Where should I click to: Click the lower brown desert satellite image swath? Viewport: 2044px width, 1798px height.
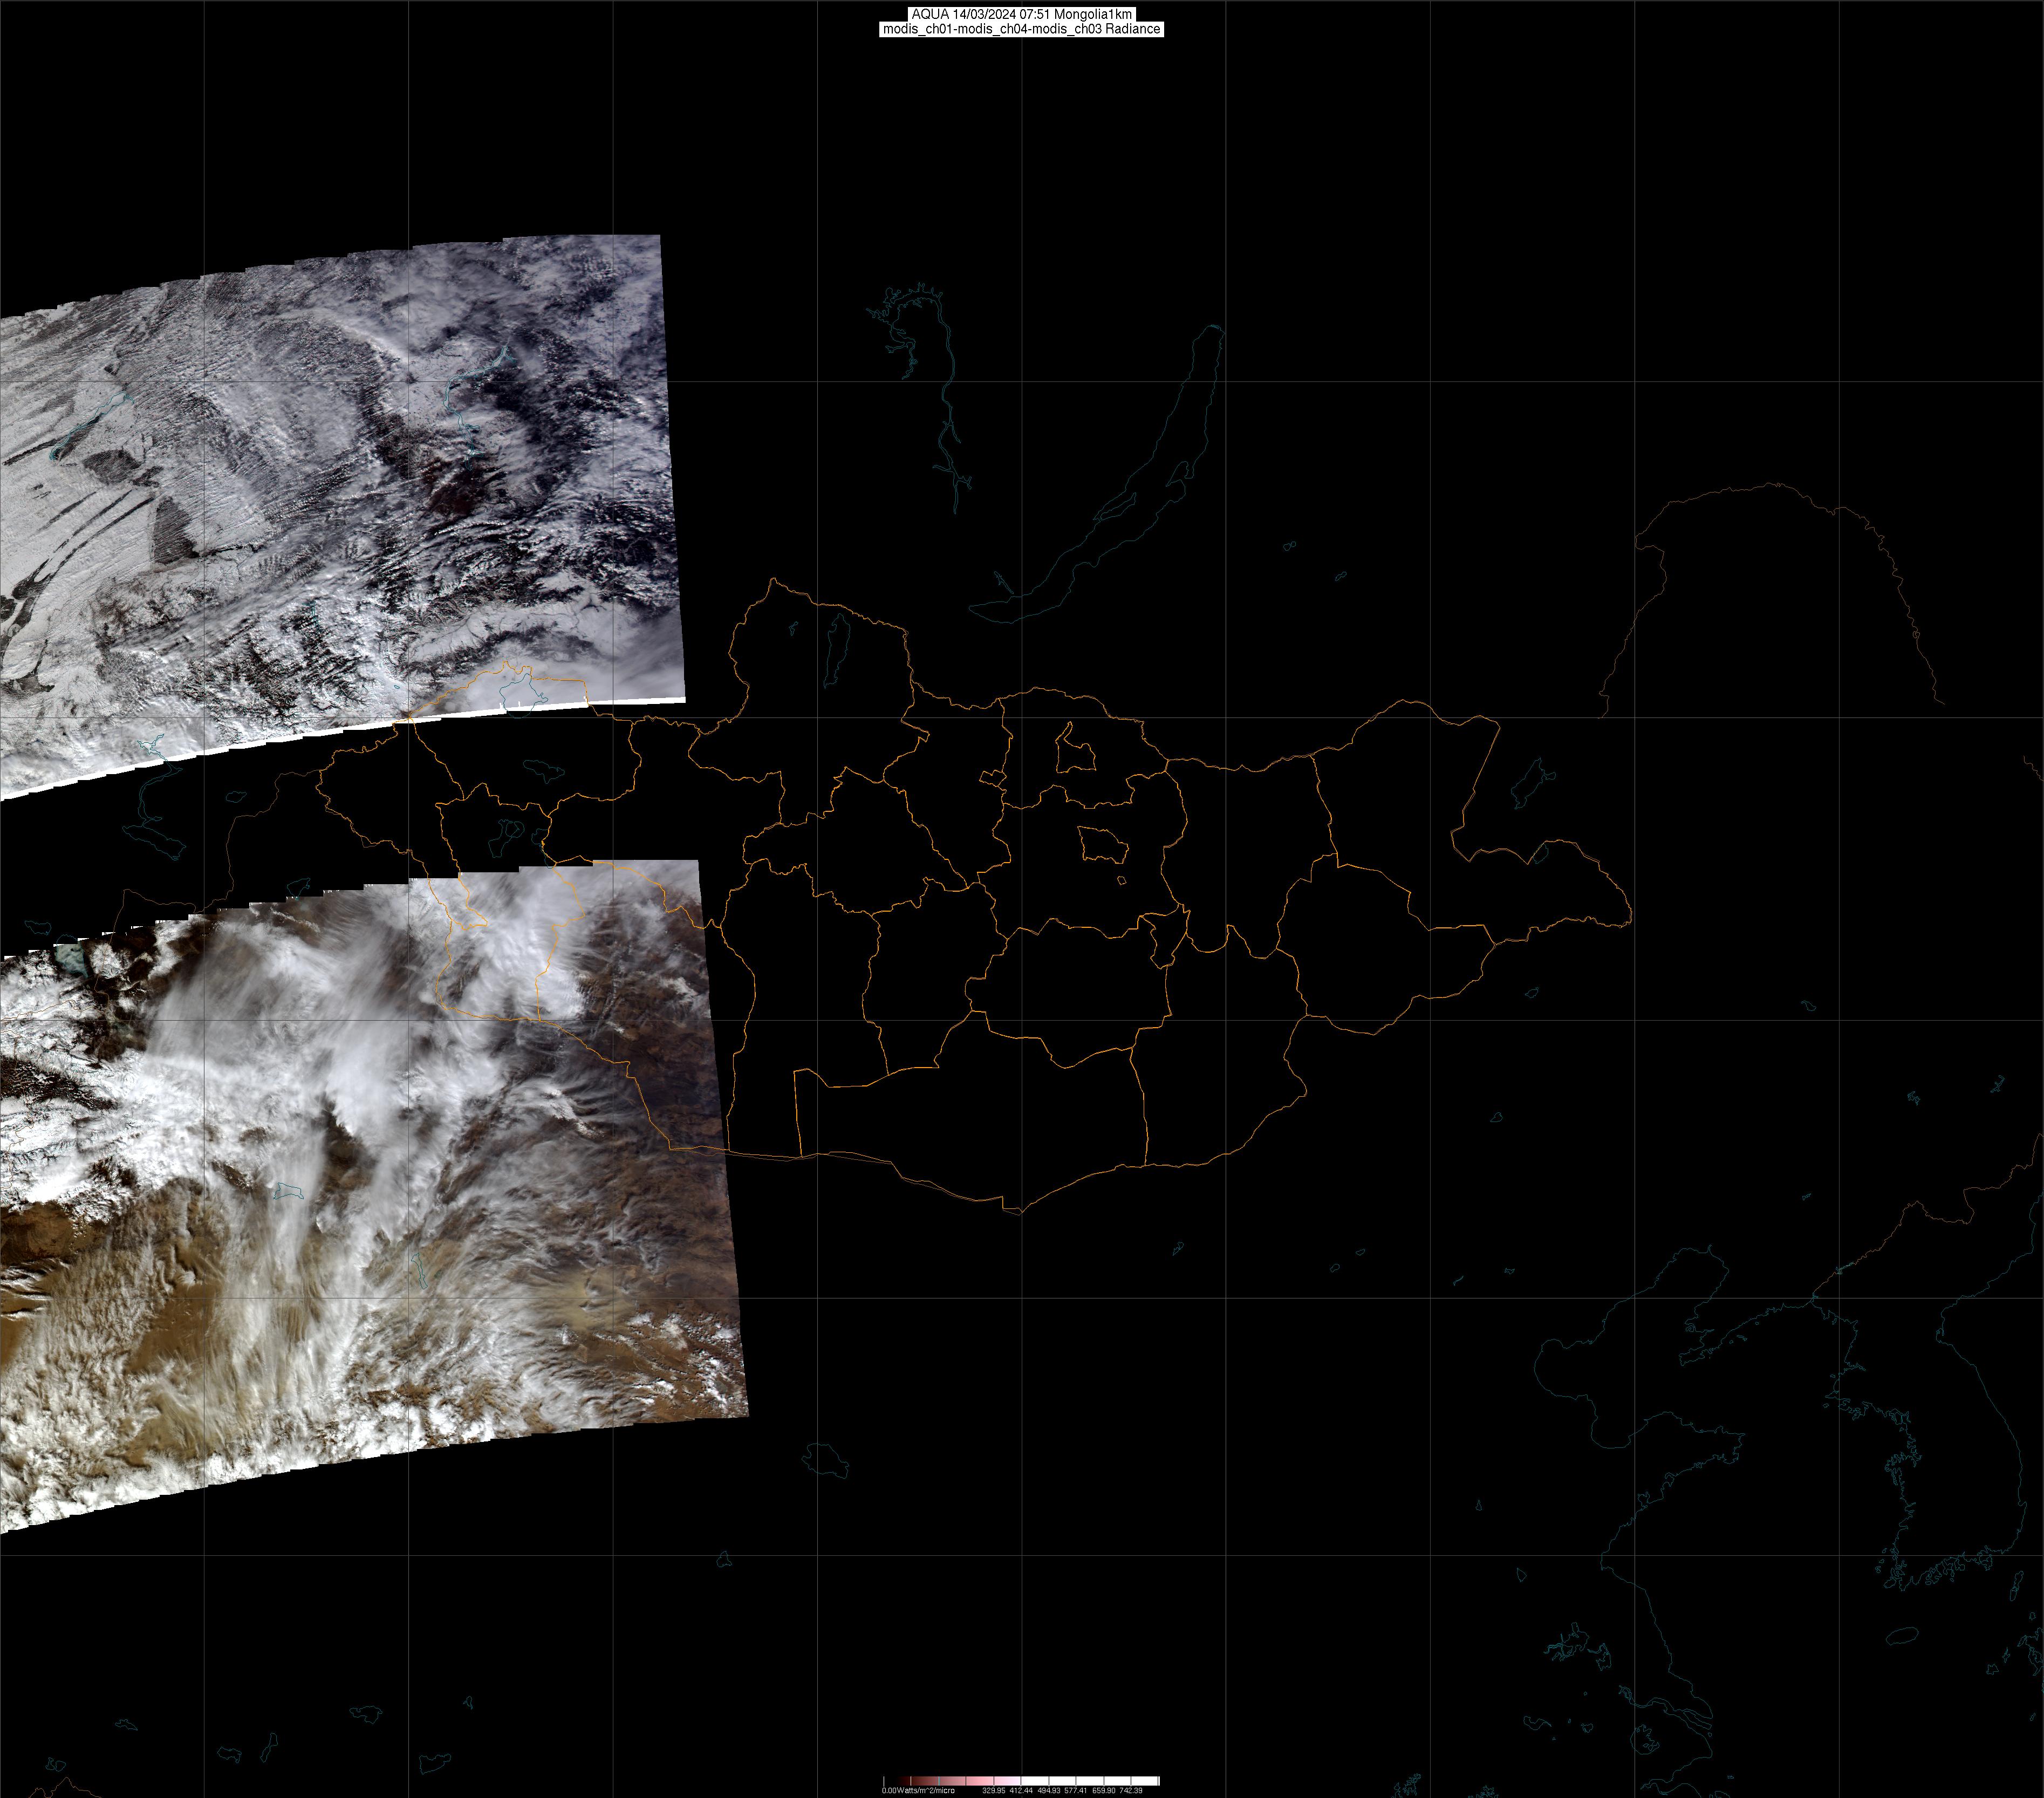(x=400, y=1200)
